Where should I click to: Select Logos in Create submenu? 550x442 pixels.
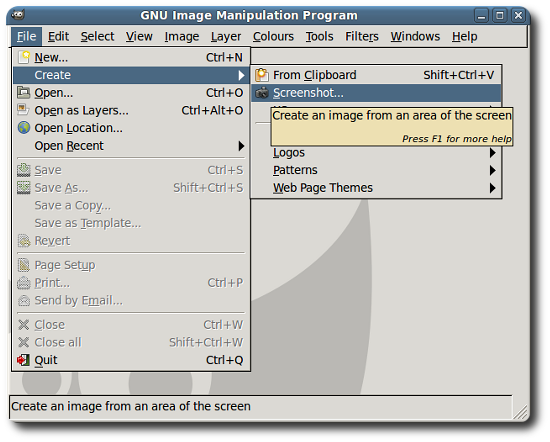click(376, 153)
